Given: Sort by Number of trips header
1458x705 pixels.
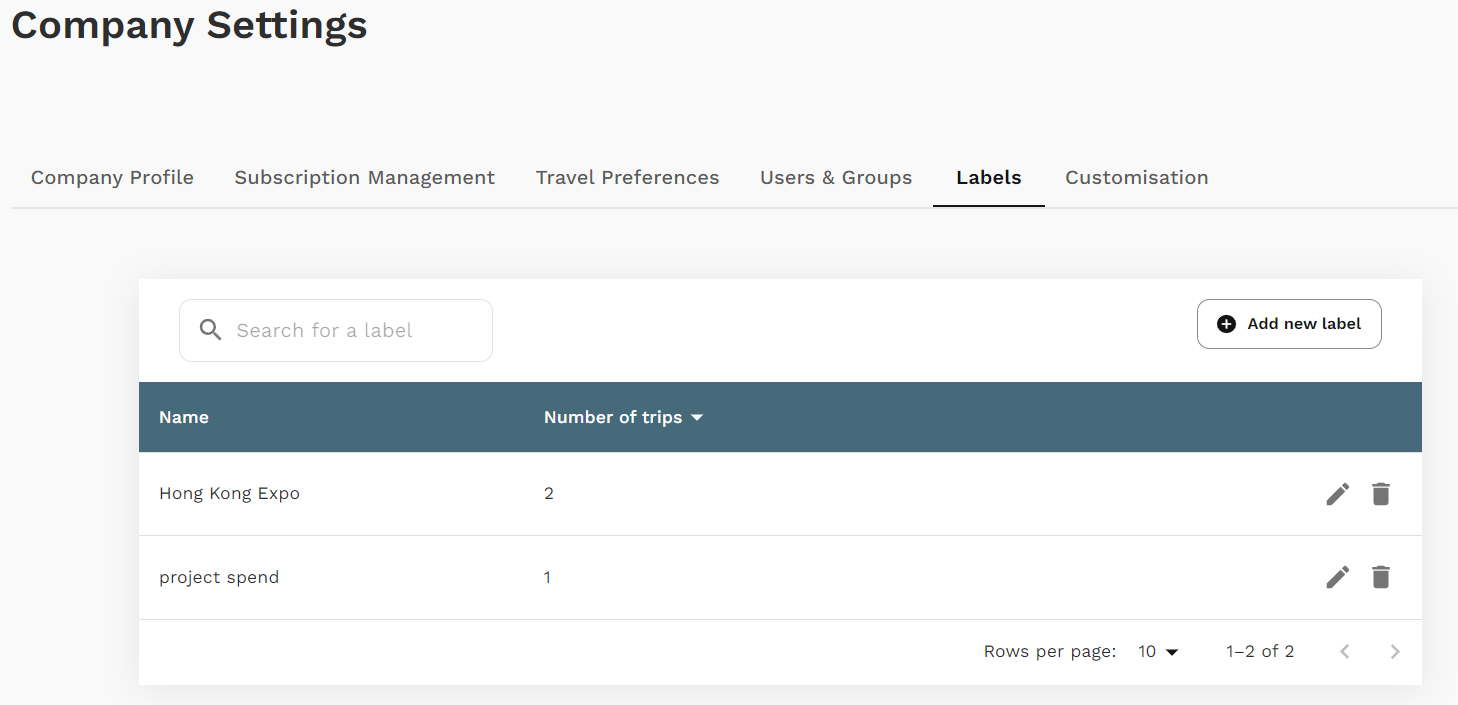Looking at the screenshot, I should click(x=613, y=417).
